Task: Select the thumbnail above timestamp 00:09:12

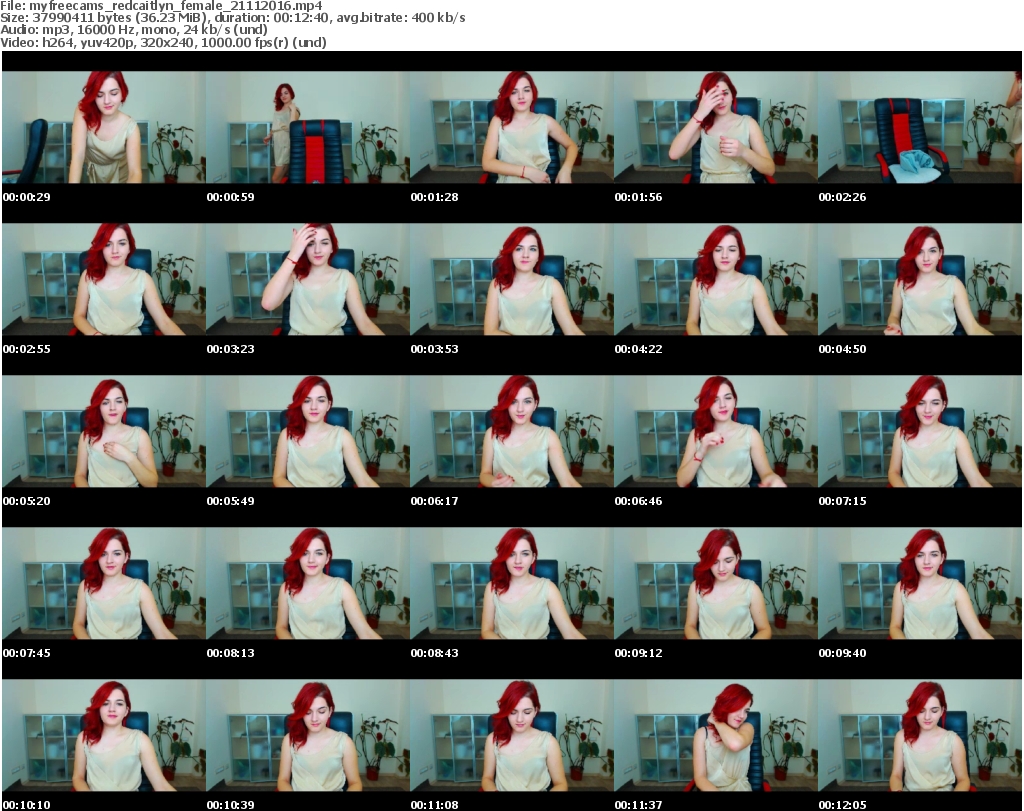Action: (715, 584)
